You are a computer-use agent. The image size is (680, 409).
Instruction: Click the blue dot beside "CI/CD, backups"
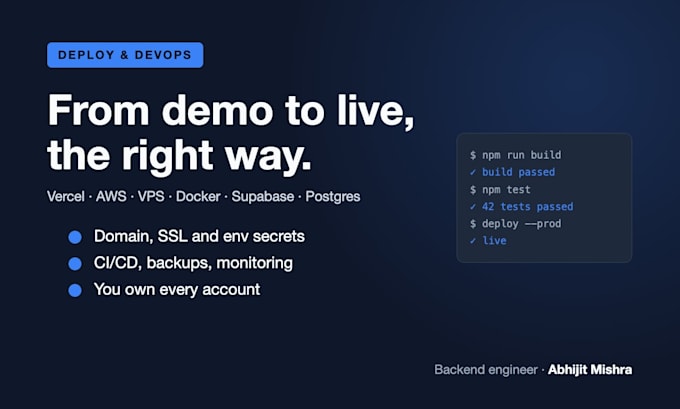click(x=75, y=264)
